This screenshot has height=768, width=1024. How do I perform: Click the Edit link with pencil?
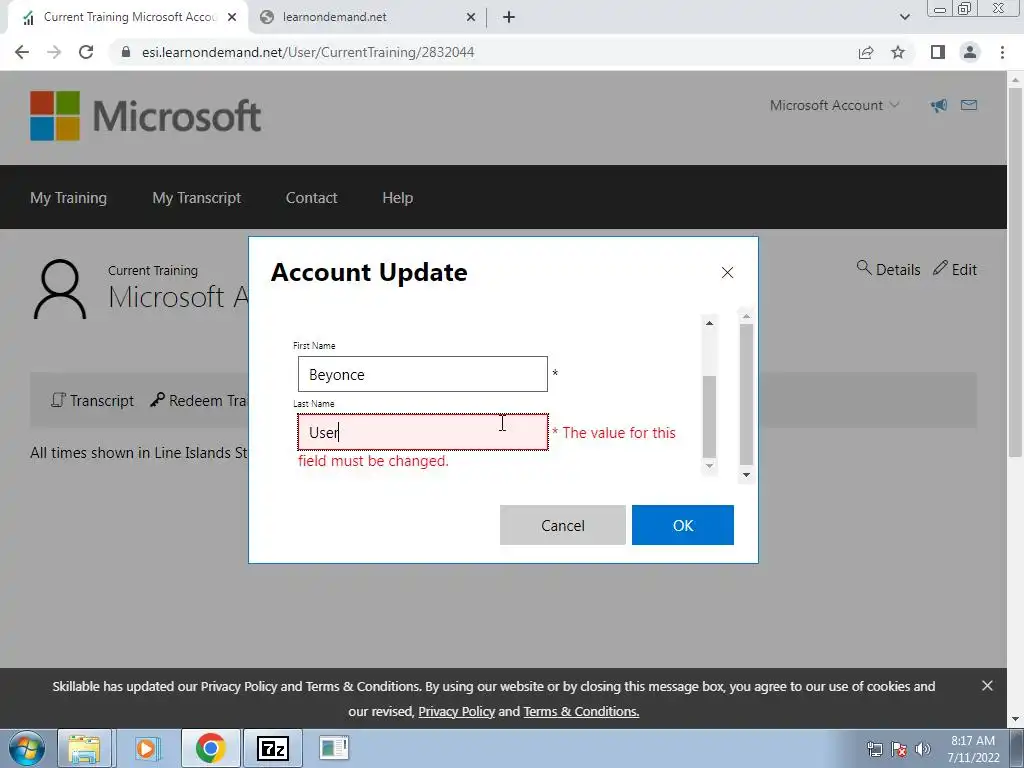[x=955, y=269]
